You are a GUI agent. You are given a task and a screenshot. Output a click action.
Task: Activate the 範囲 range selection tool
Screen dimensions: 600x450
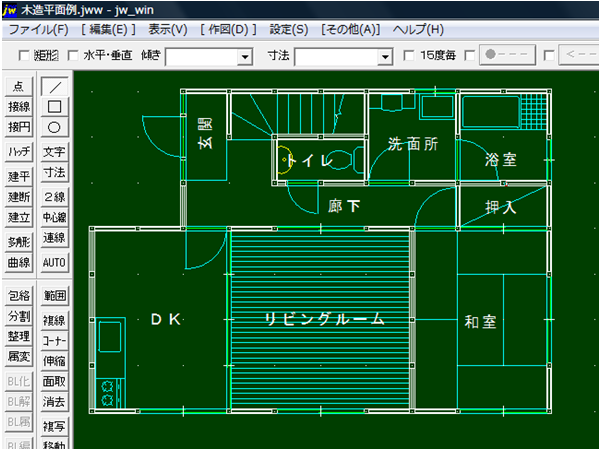pyautogui.click(x=54, y=296)
